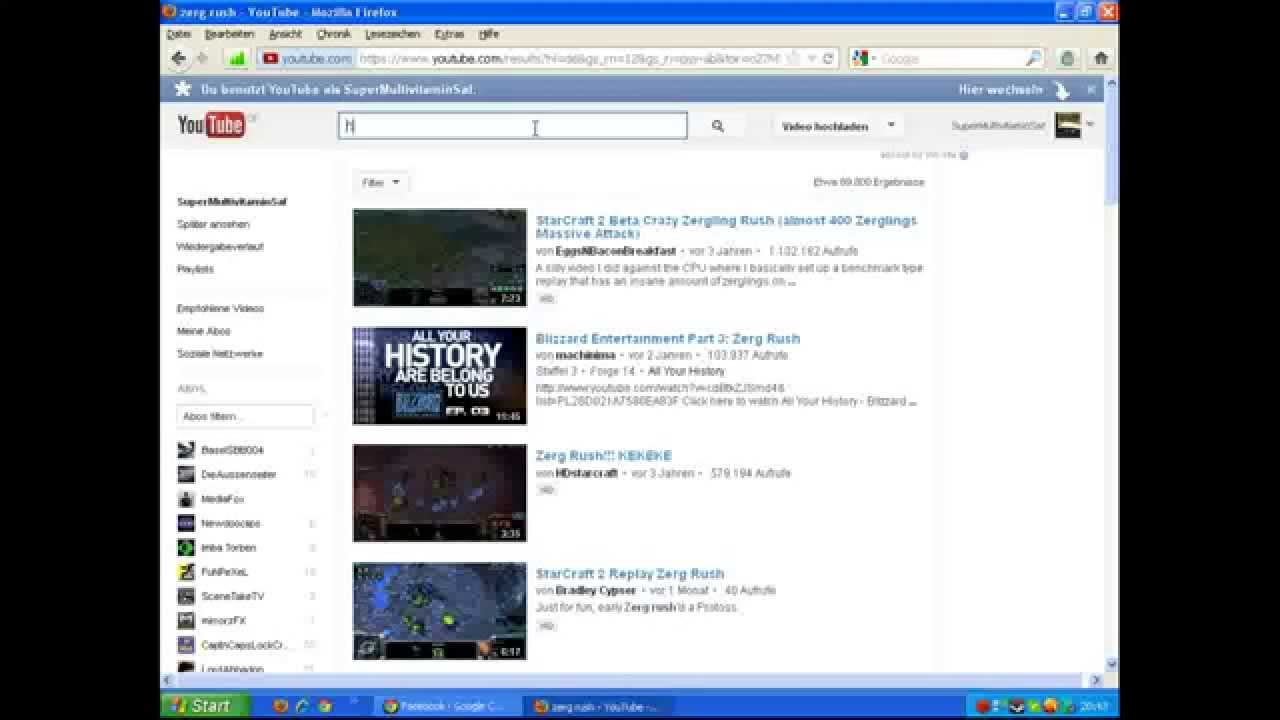
Task: Open the Firefox home page icon
Action: click(x=1101, y=58)
